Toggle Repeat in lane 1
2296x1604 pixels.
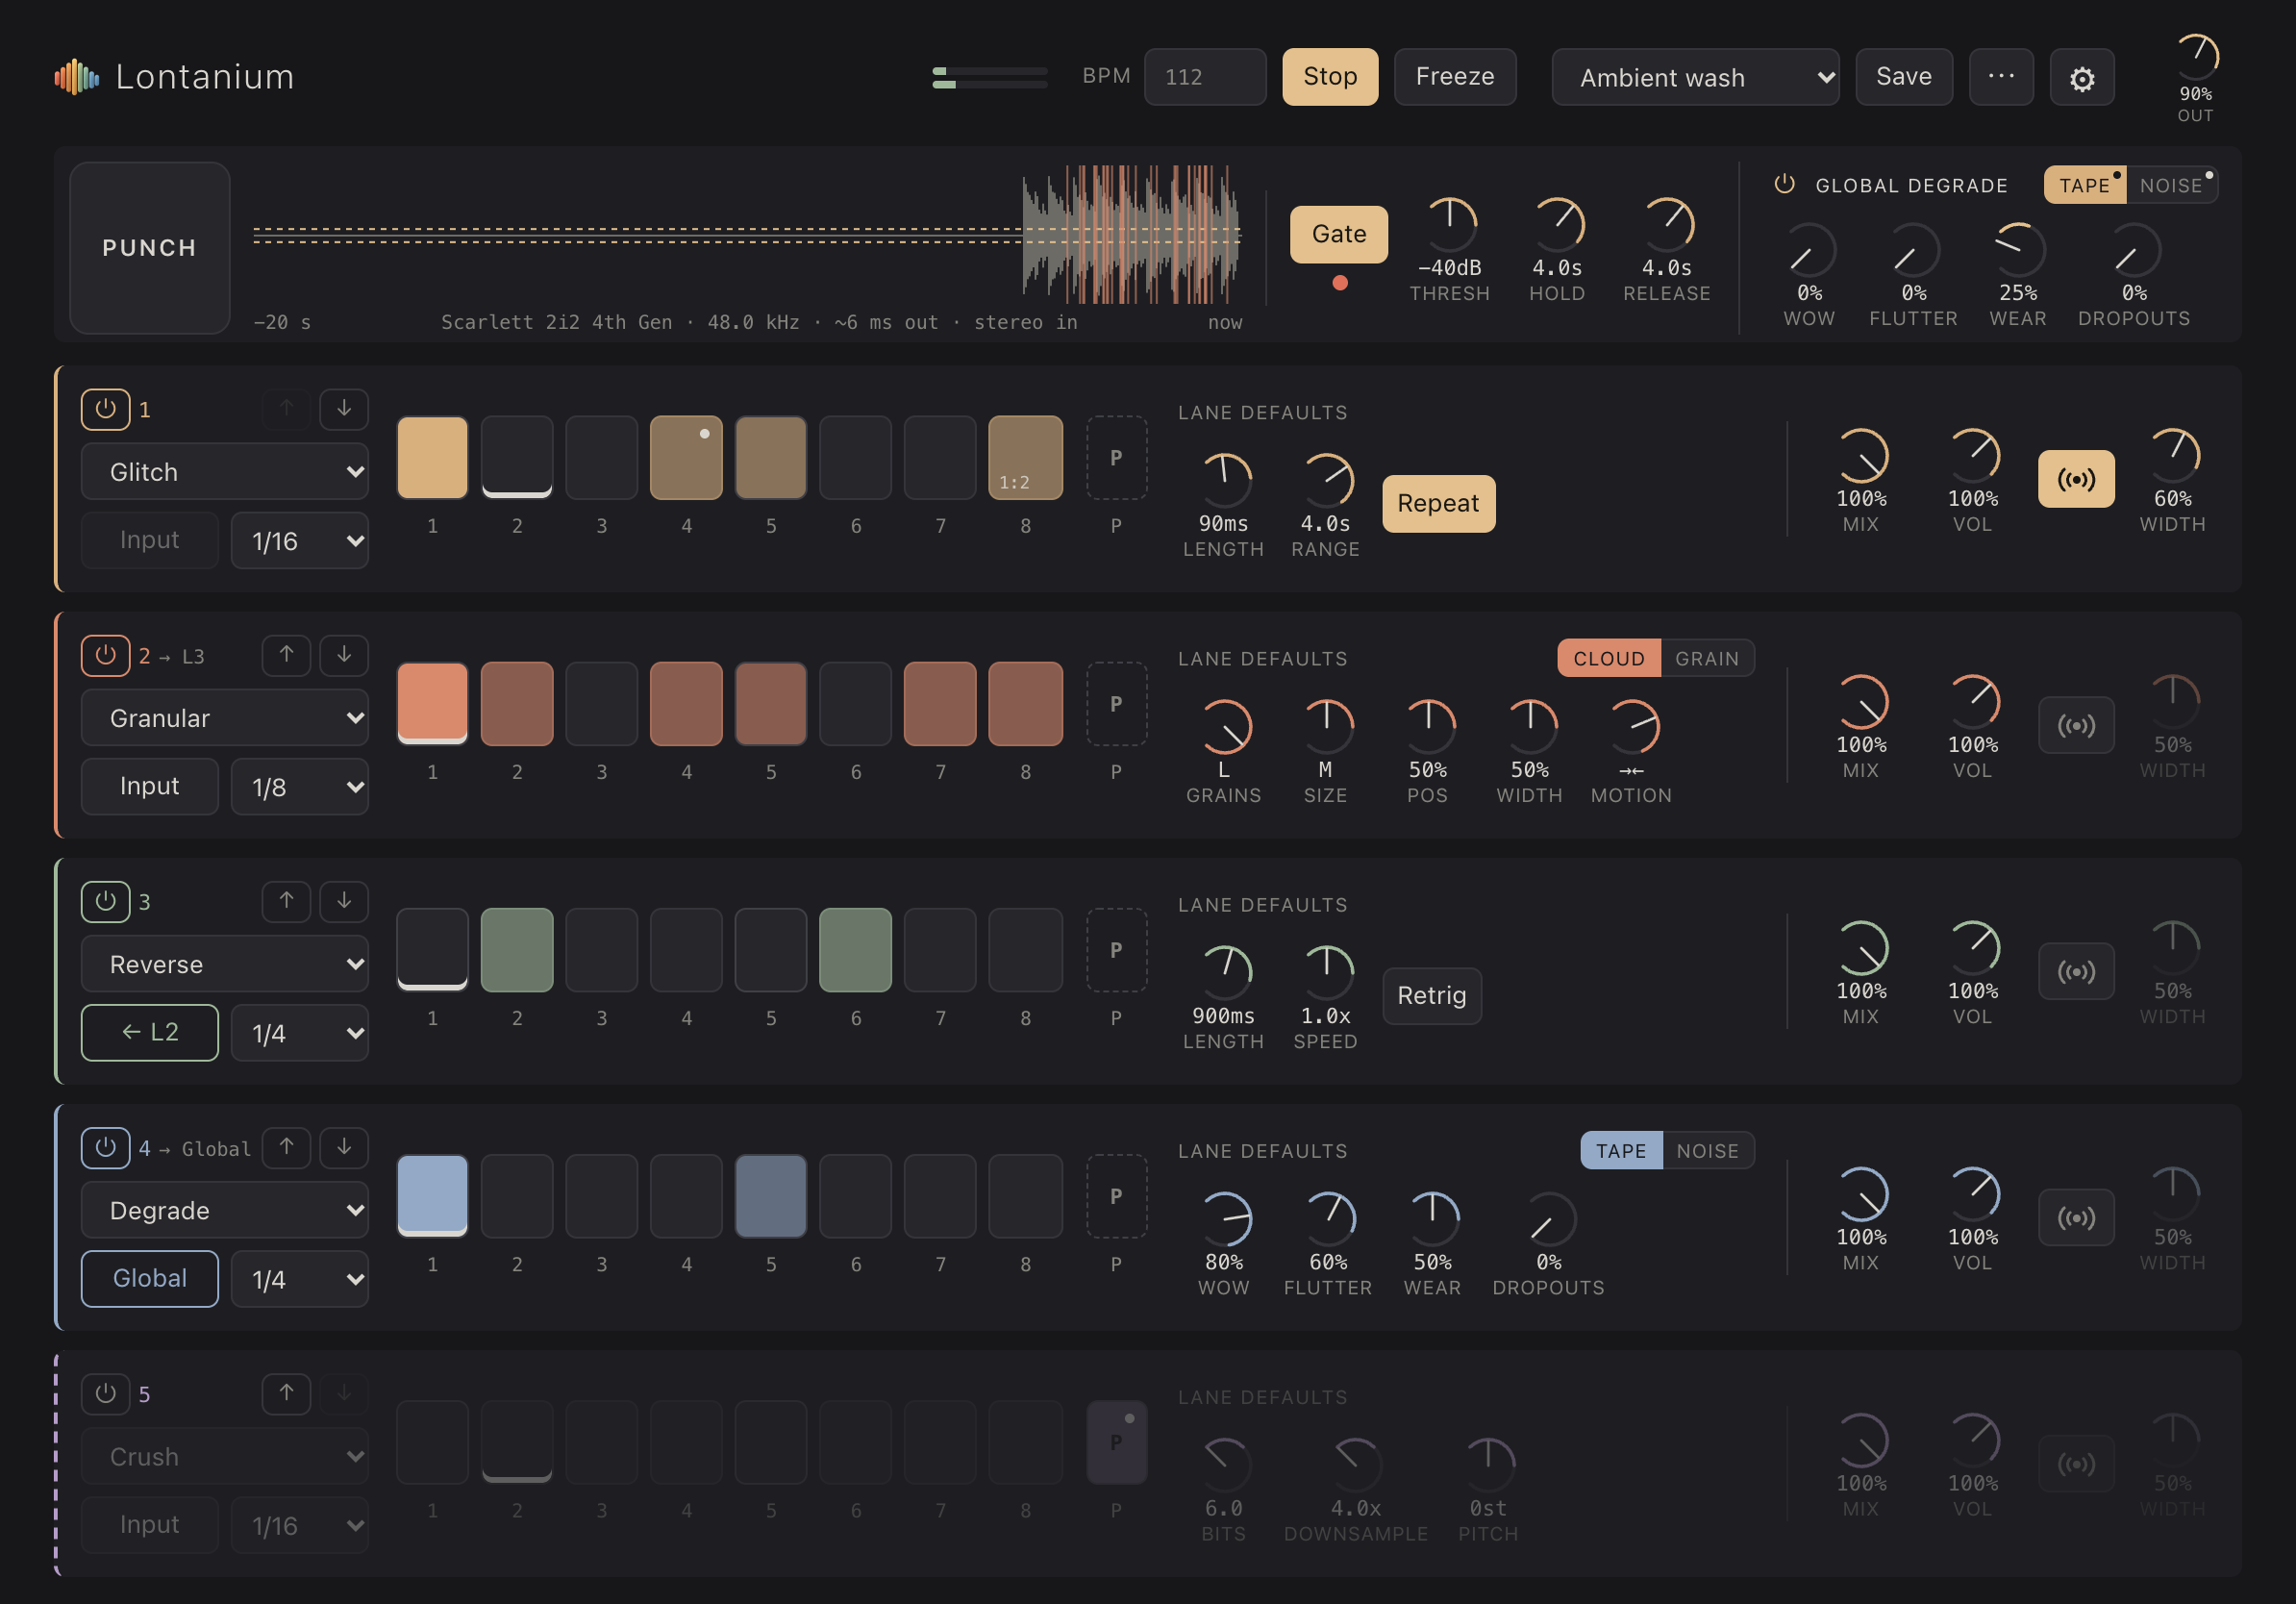pos(1438,503)
